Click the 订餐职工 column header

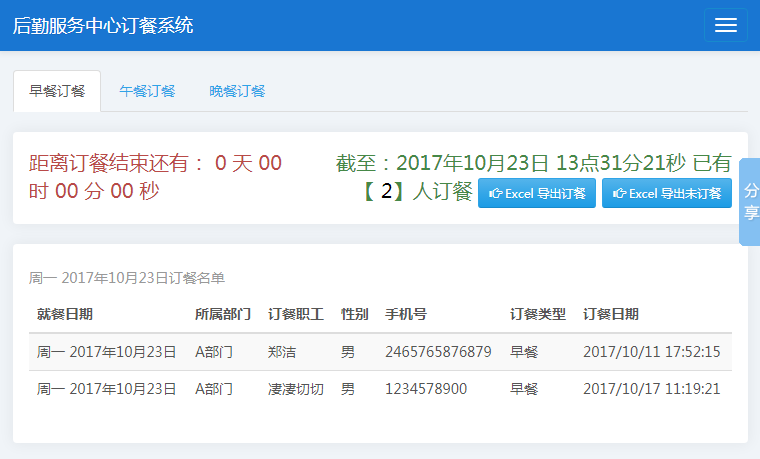(x=296, y=314)
